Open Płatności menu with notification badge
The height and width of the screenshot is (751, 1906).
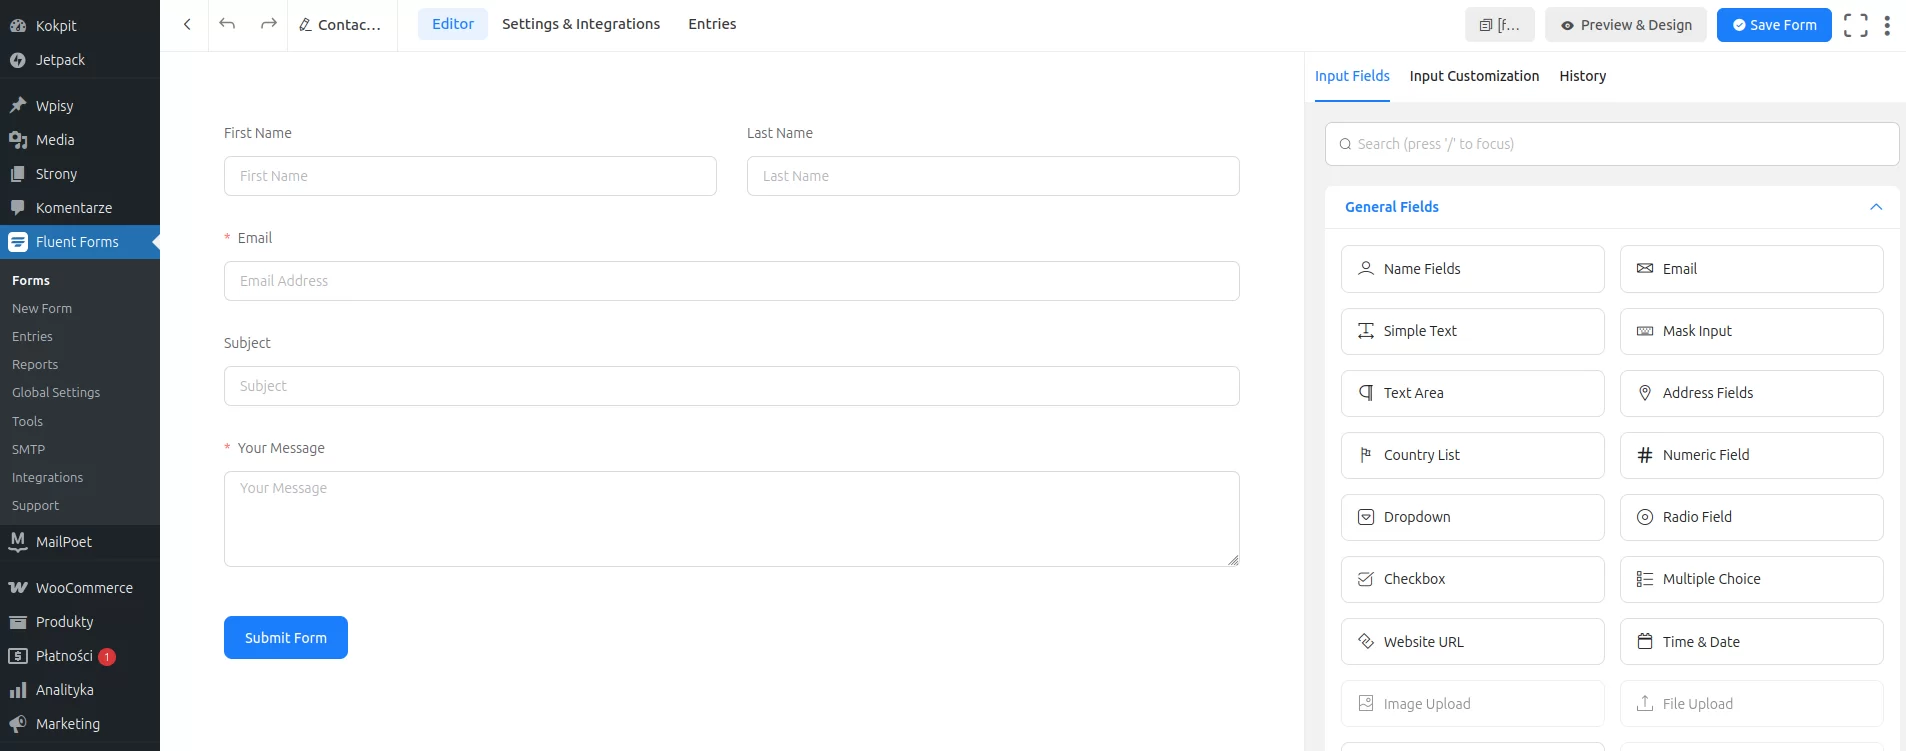(x=80, y=656)
